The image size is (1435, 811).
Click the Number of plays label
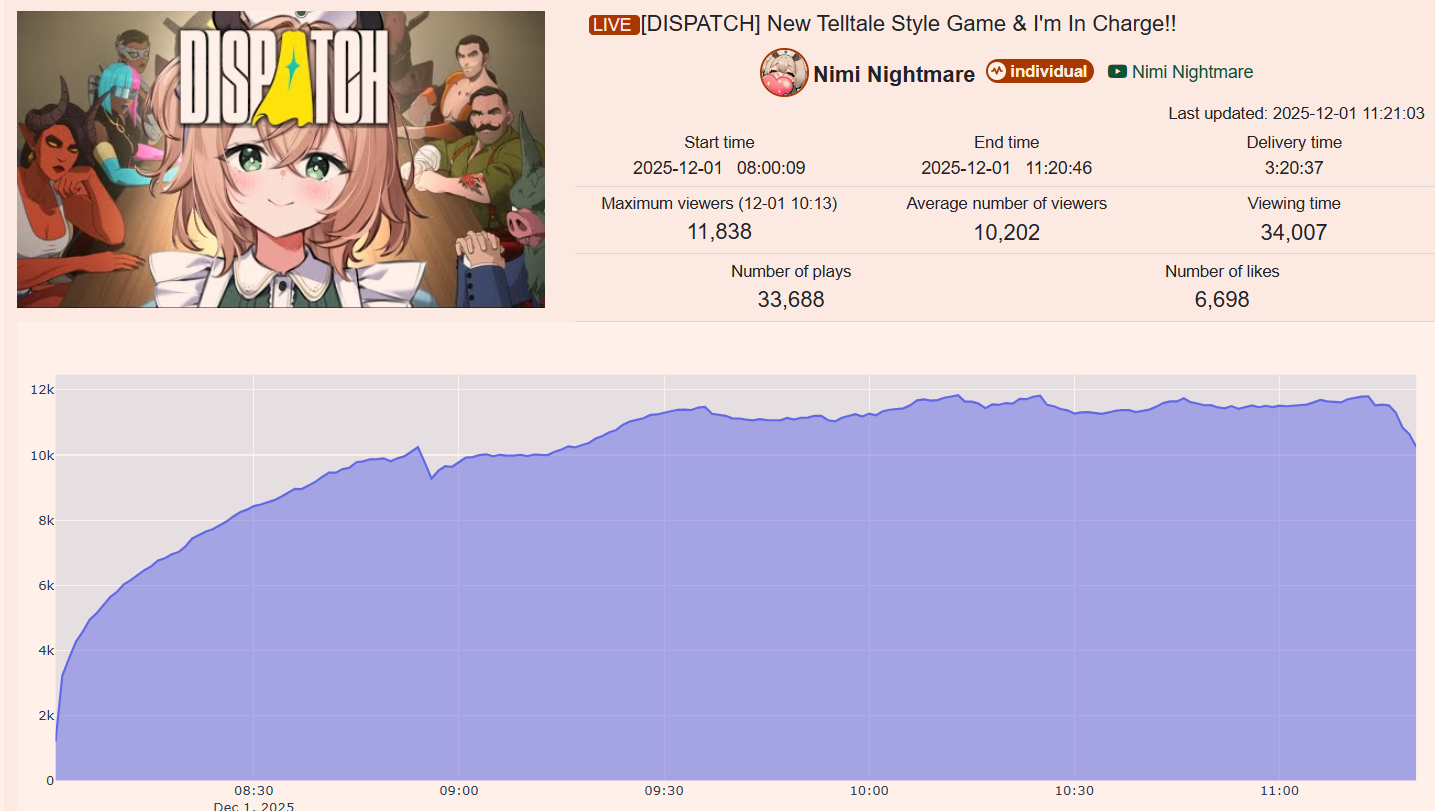click(x=791, y=272)
